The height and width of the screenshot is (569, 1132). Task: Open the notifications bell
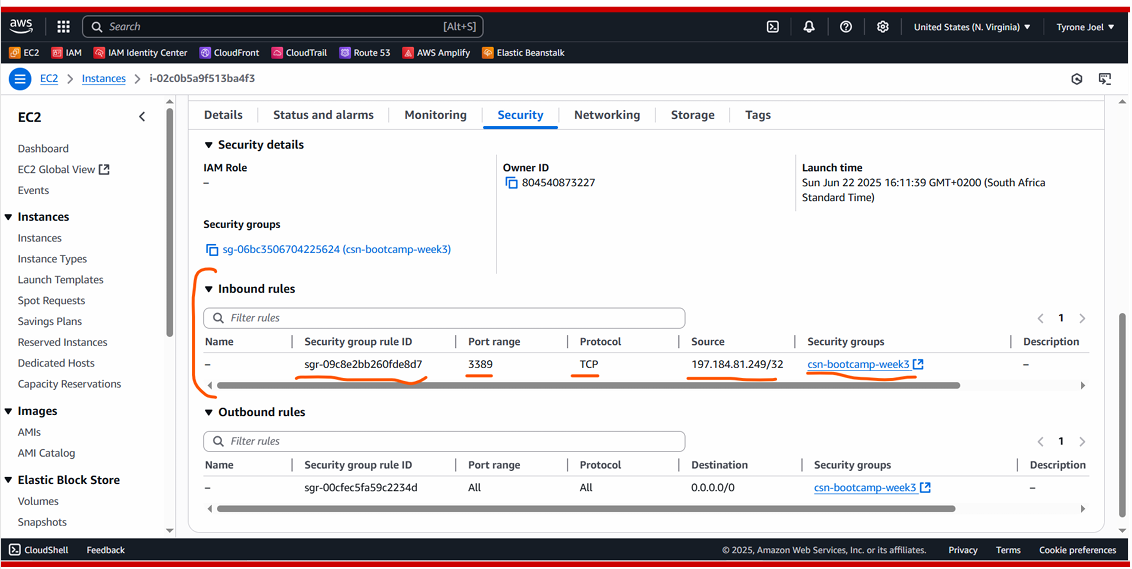coord(809,27)
